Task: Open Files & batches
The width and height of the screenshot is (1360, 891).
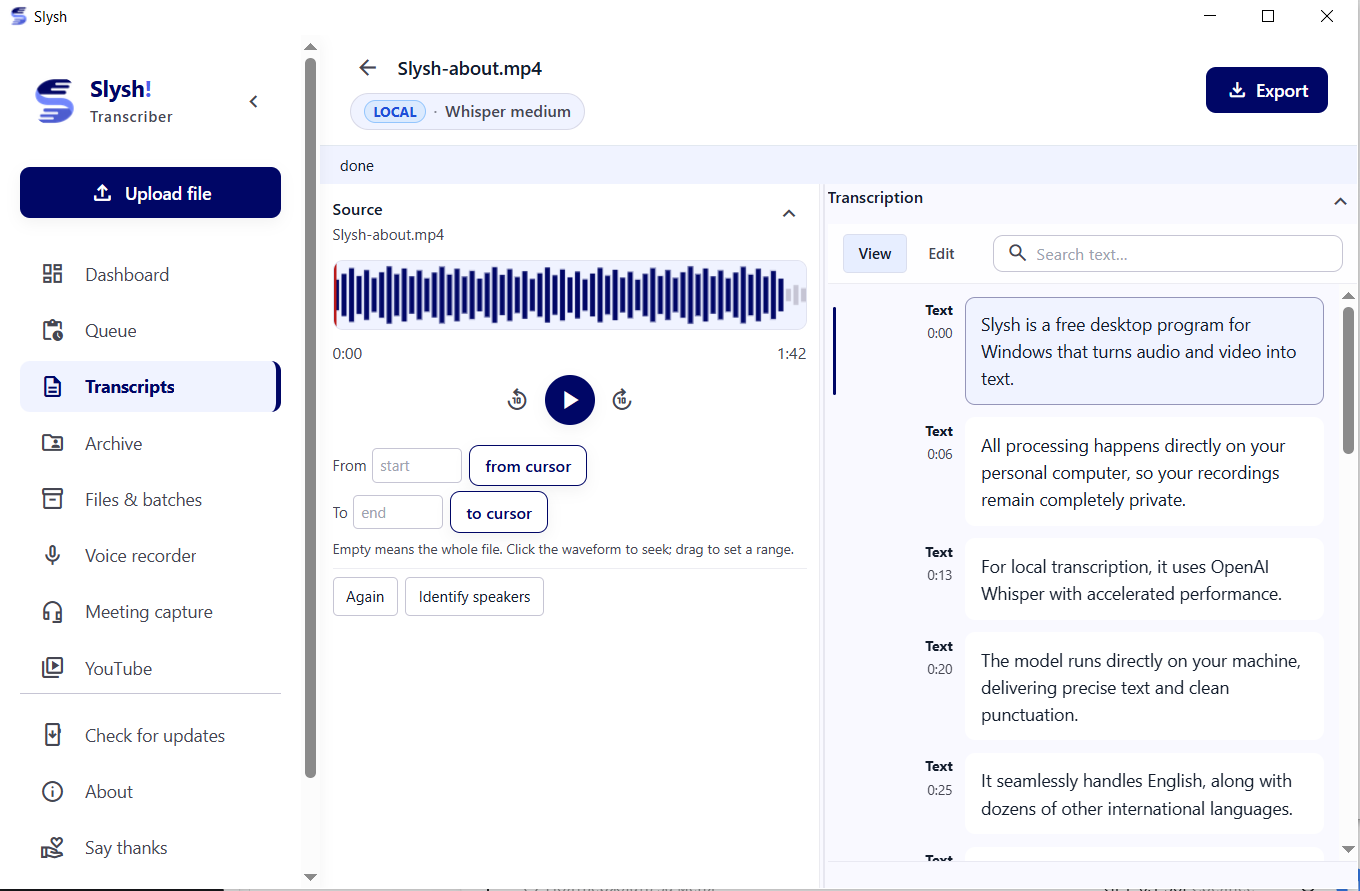Action: 150,499
